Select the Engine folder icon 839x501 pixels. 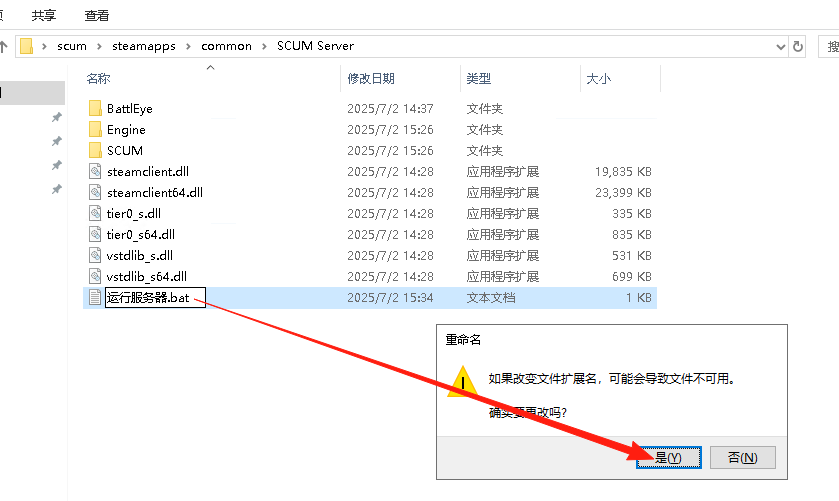tap(95, 129)
